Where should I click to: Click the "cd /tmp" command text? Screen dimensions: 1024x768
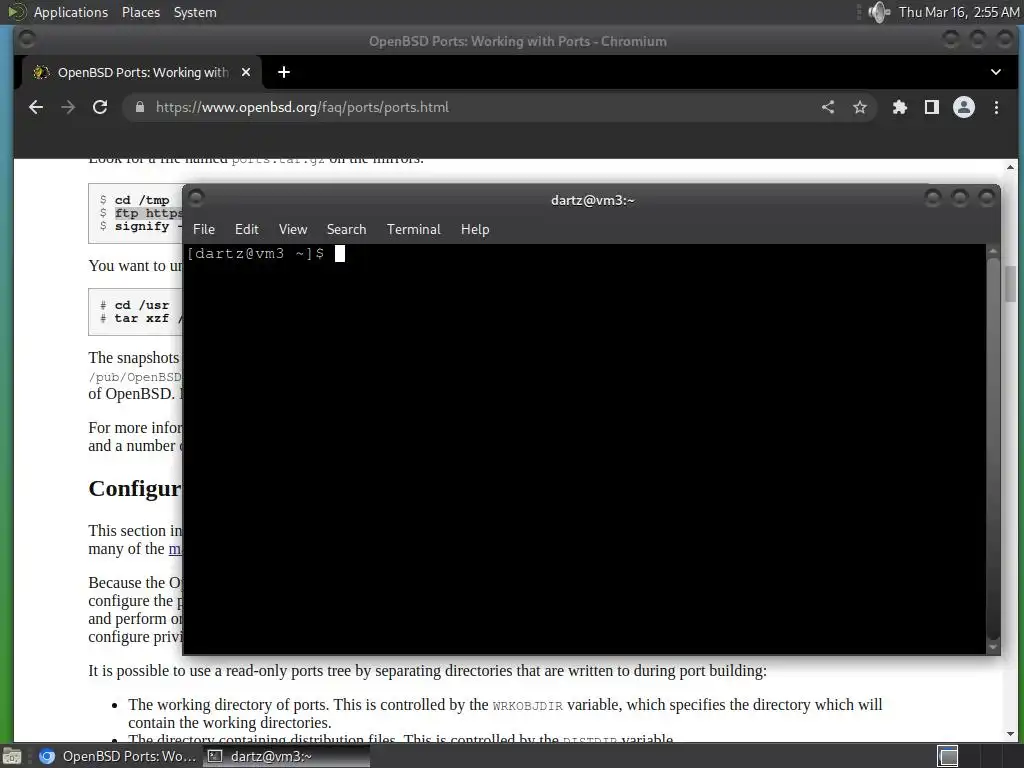[x=142, y=200]
